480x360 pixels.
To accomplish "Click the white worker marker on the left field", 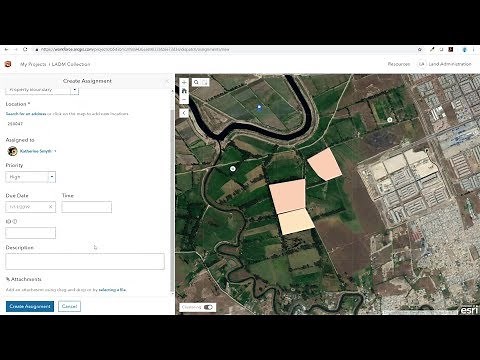I will (233, 169).
